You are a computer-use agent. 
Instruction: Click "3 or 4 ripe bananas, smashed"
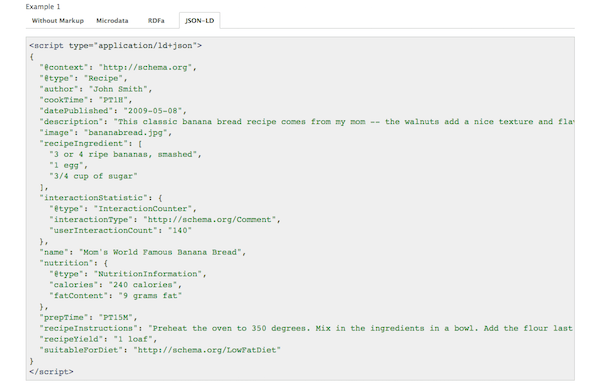125,155
